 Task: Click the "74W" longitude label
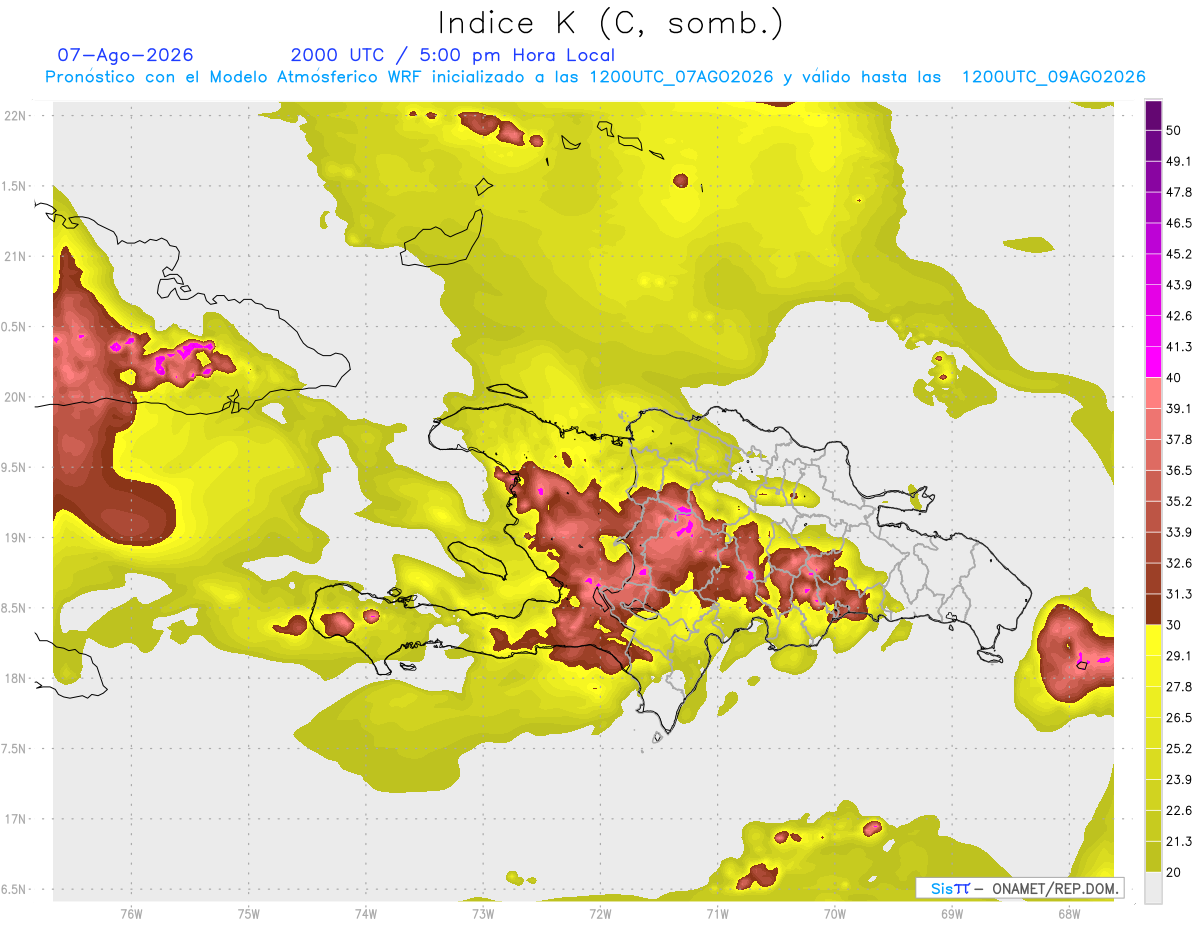[366, 914]
